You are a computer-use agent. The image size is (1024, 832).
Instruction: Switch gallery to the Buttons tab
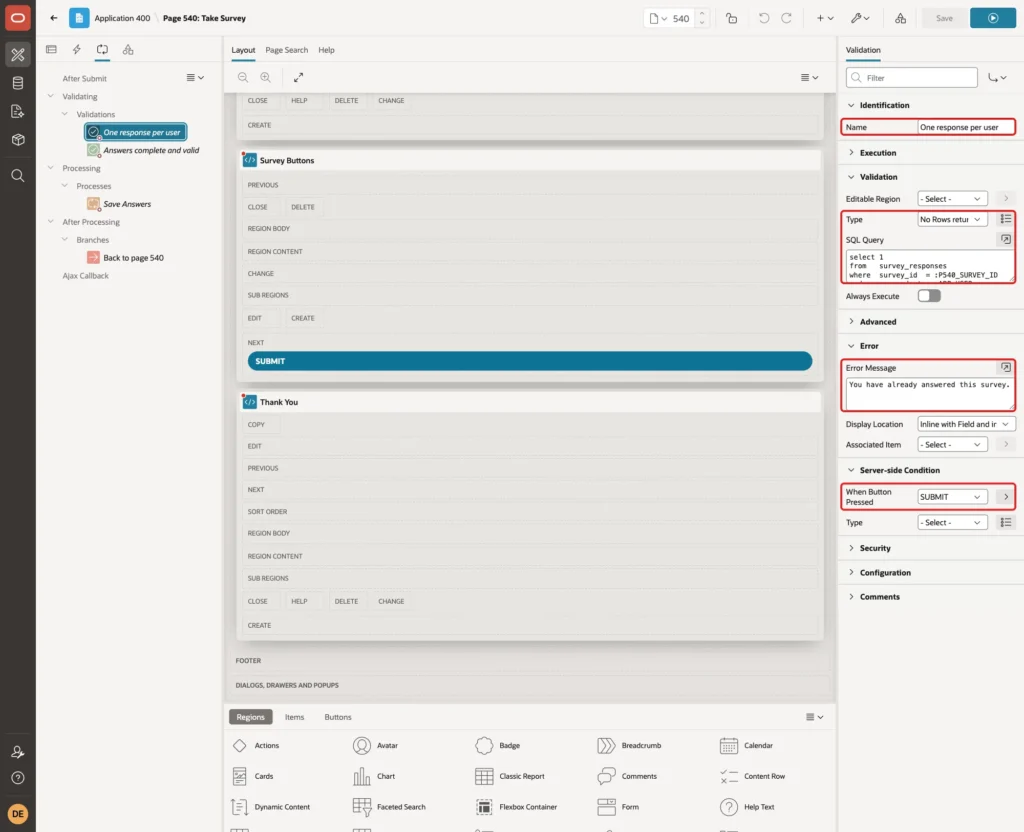pyautogui.click(x=338, y=717)
